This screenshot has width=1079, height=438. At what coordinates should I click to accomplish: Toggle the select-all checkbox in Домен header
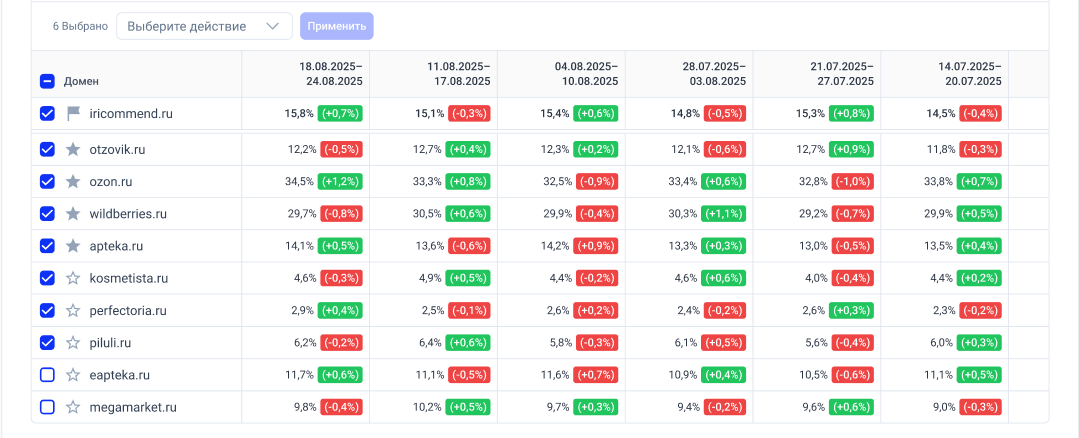click(47, 81)
